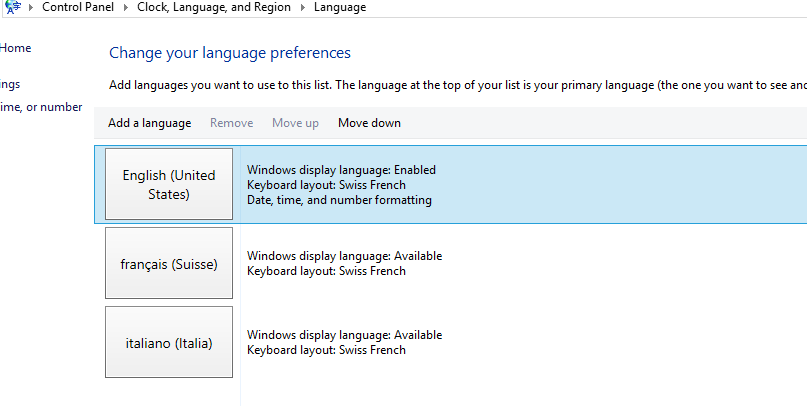Click Add a language

tap(149, 123)
